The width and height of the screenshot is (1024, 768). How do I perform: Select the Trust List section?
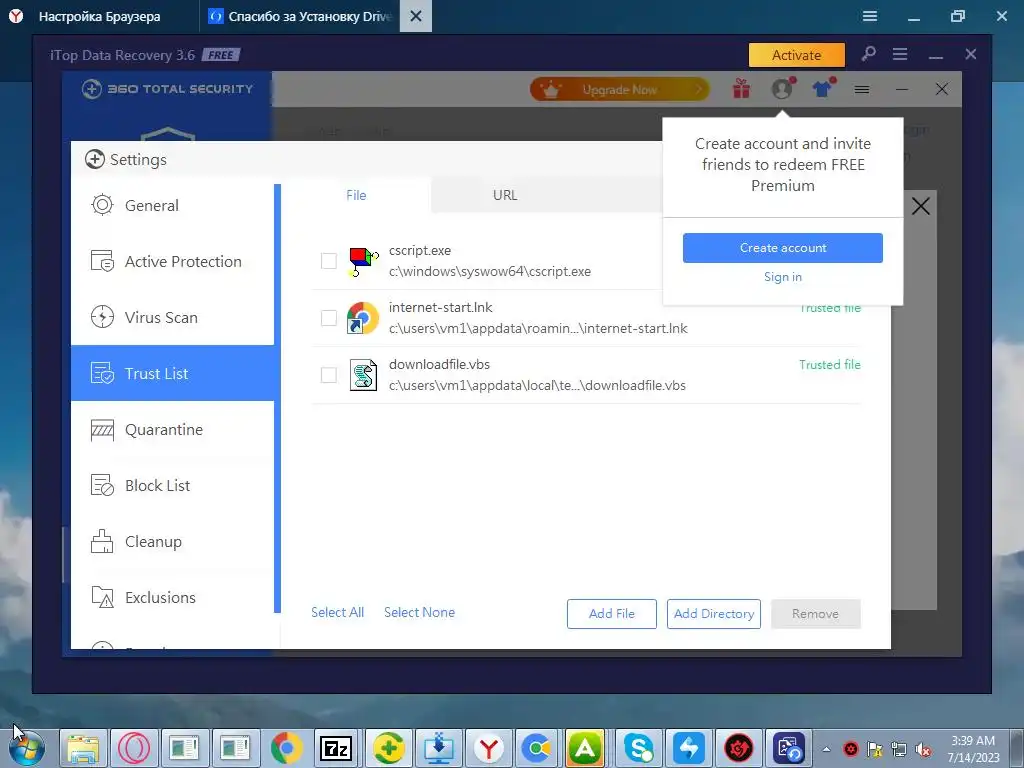[x=172, y=373]
